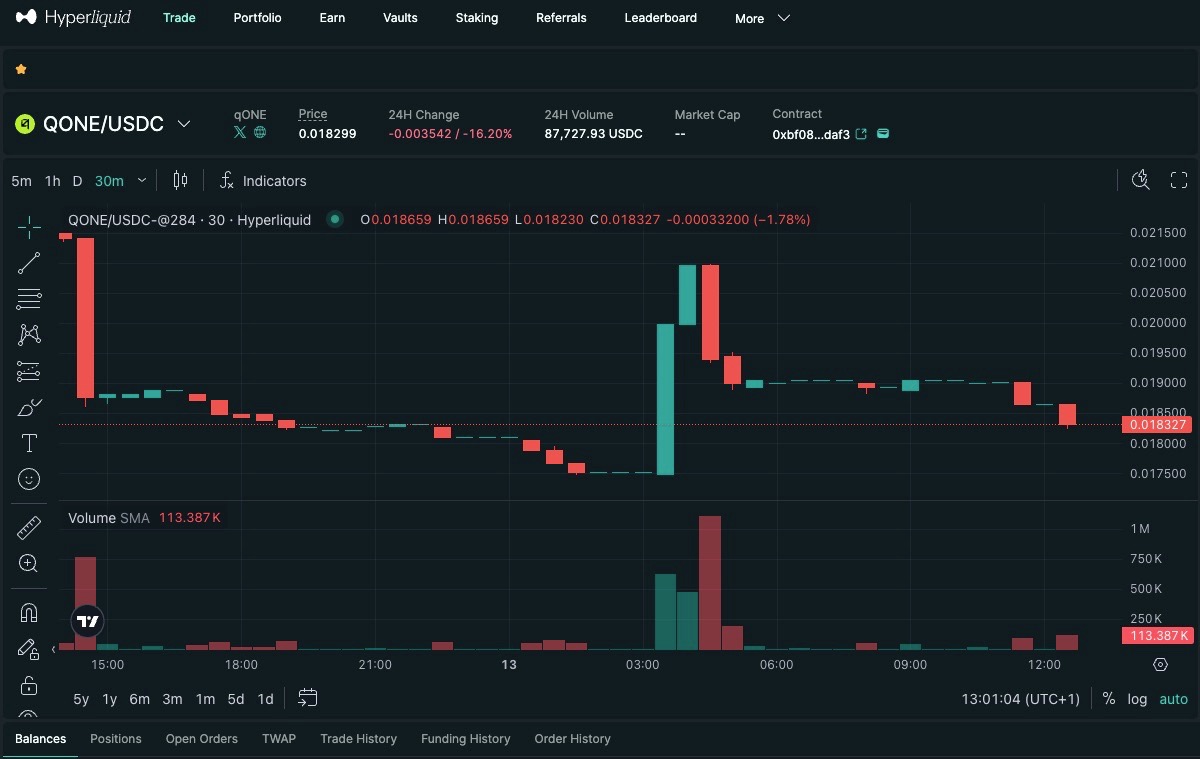Expand the timeframe interval dropdown arrow
This screenshot has width=1200, height=759.
coord(141,181)
